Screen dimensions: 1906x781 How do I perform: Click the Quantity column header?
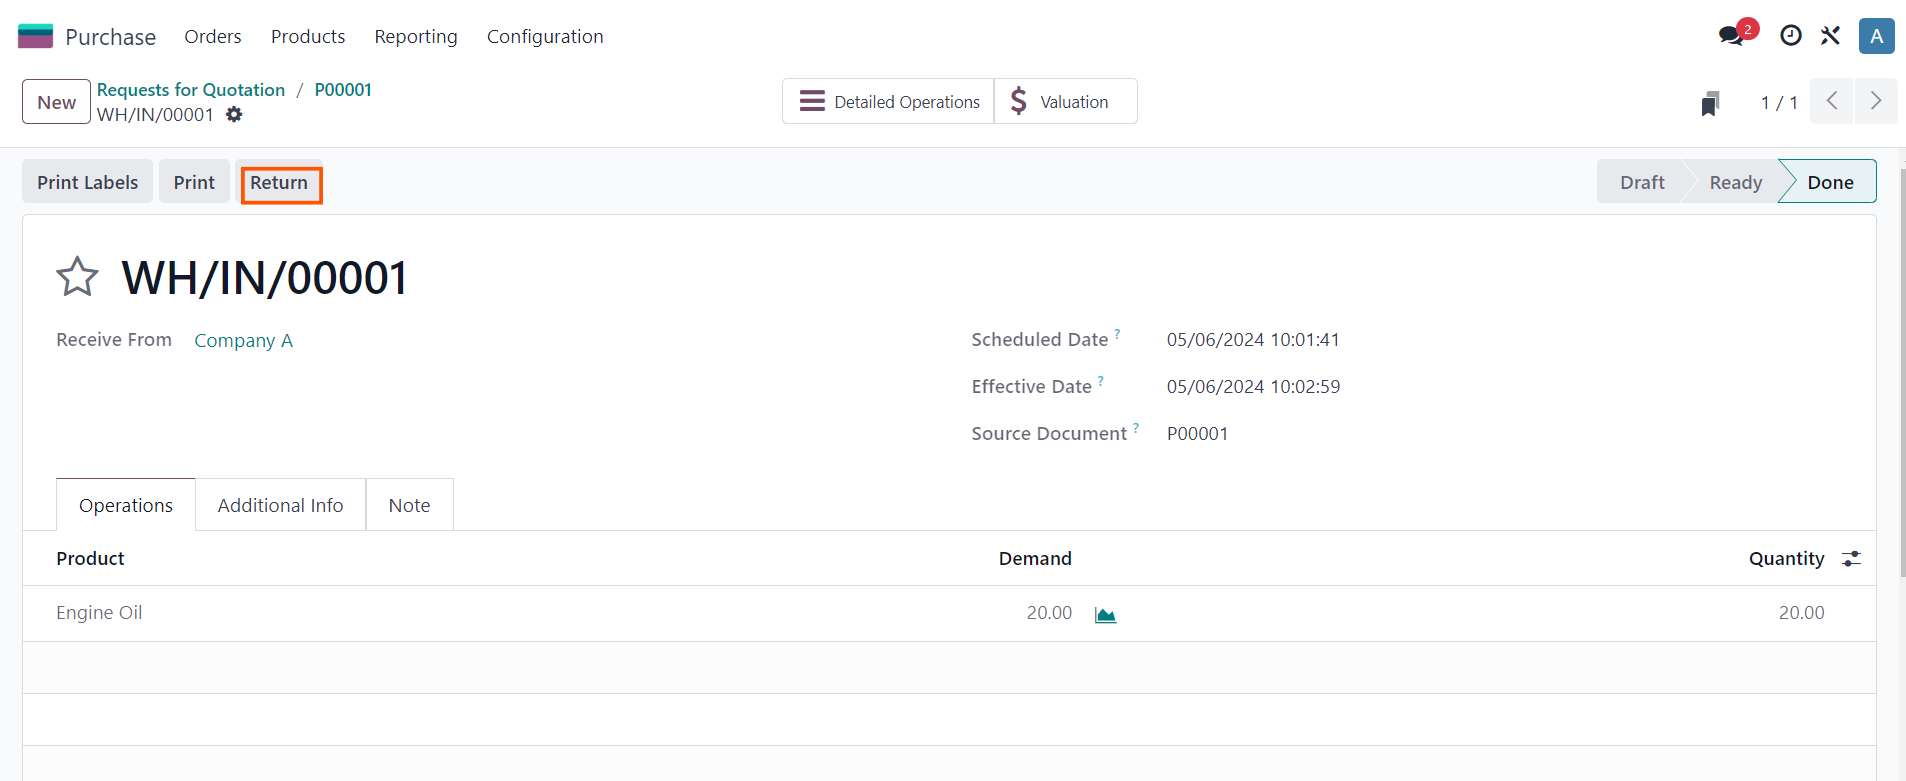(x=1786, y=558)
